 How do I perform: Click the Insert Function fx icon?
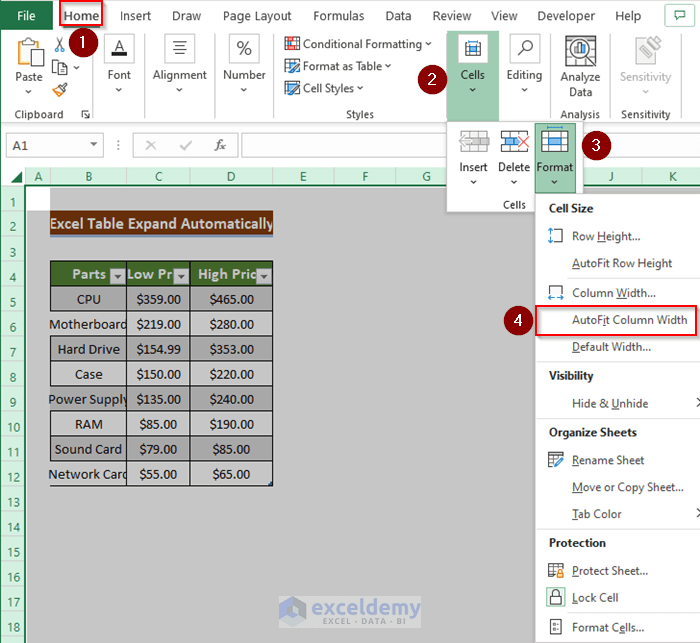click(x=220, y=145)
